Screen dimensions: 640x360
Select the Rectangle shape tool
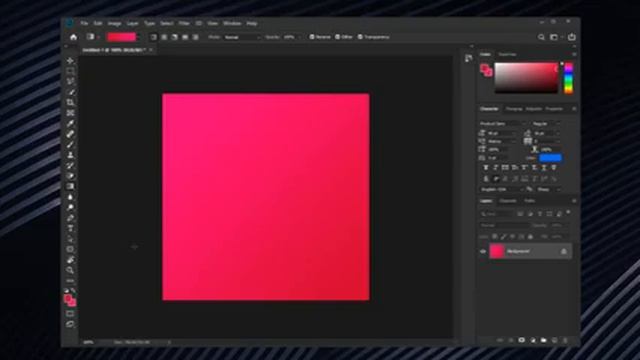pyautogui.click(x=70, y=249)
